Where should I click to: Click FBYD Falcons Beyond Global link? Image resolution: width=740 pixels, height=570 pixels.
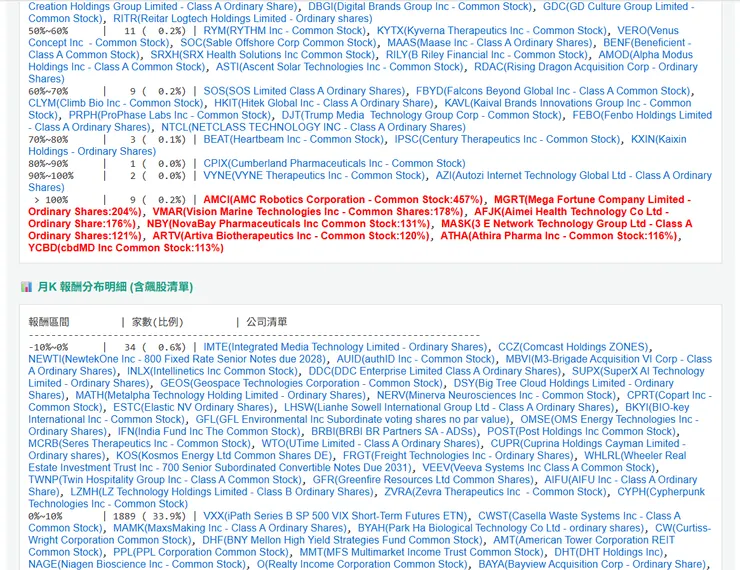point(554,91)
